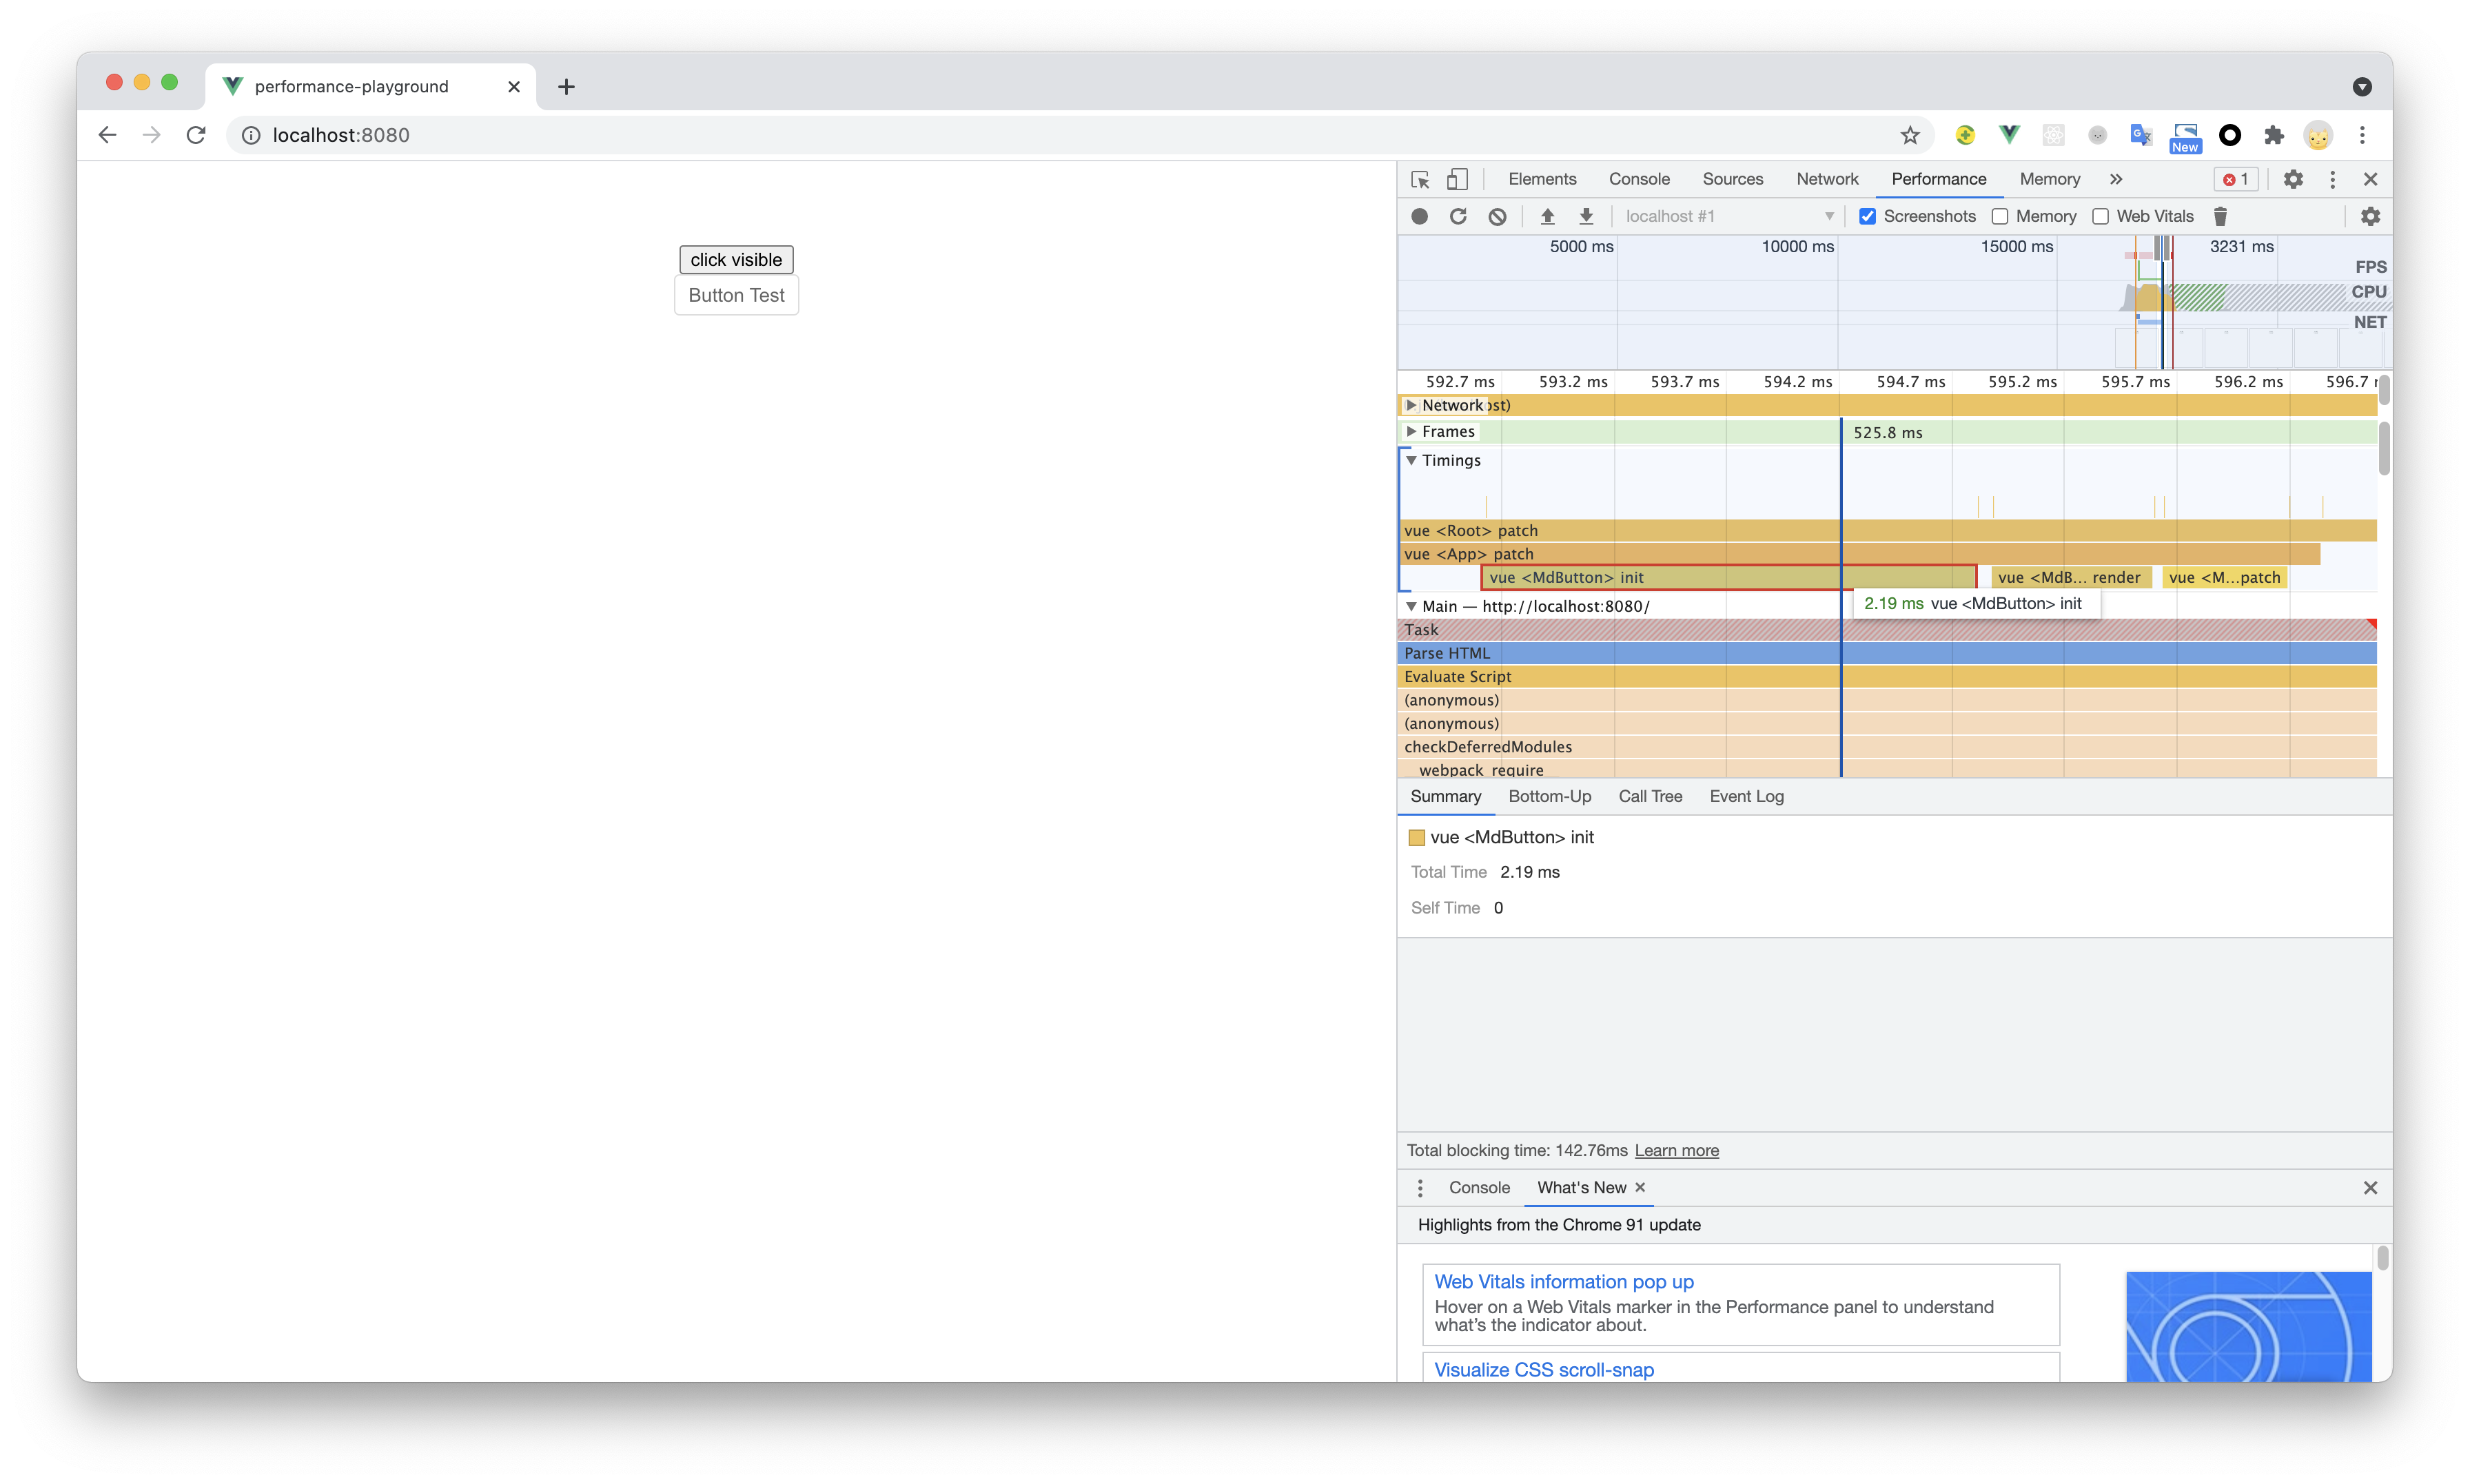Open the localhost #1 recording dropdown
Screen dimensions: 2470x1484
[1729, 216]
